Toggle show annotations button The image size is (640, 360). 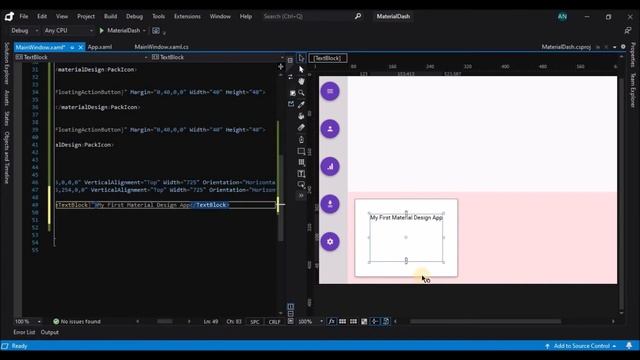coord(385,322)
